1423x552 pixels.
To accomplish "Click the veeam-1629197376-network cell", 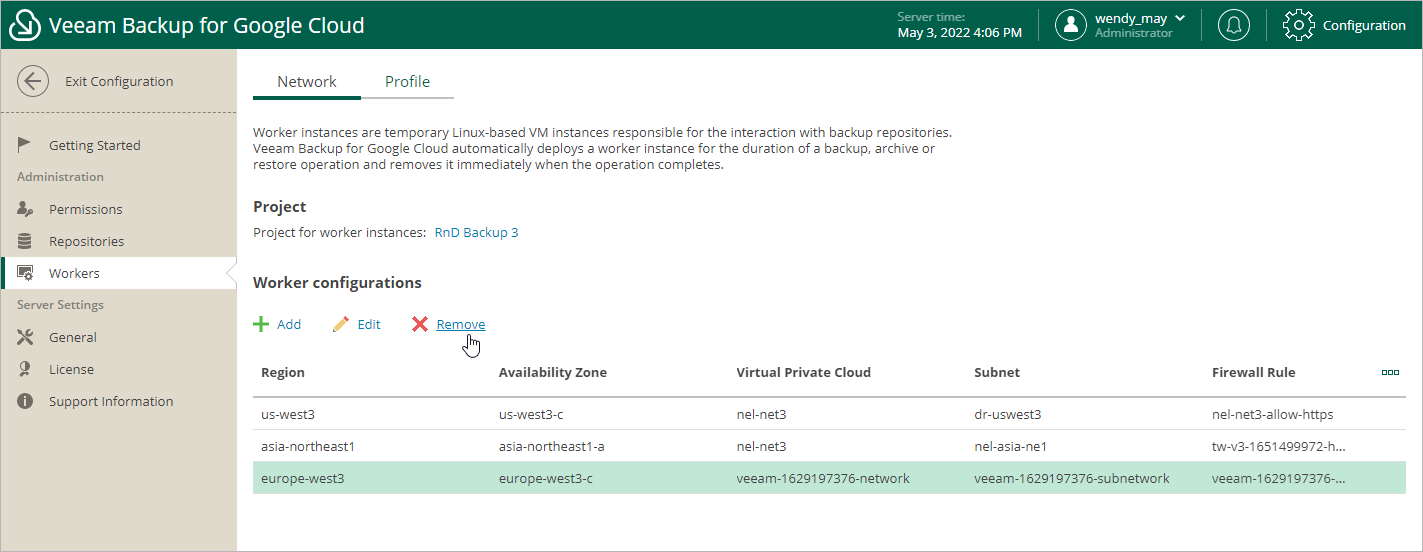I will point(824,478).
